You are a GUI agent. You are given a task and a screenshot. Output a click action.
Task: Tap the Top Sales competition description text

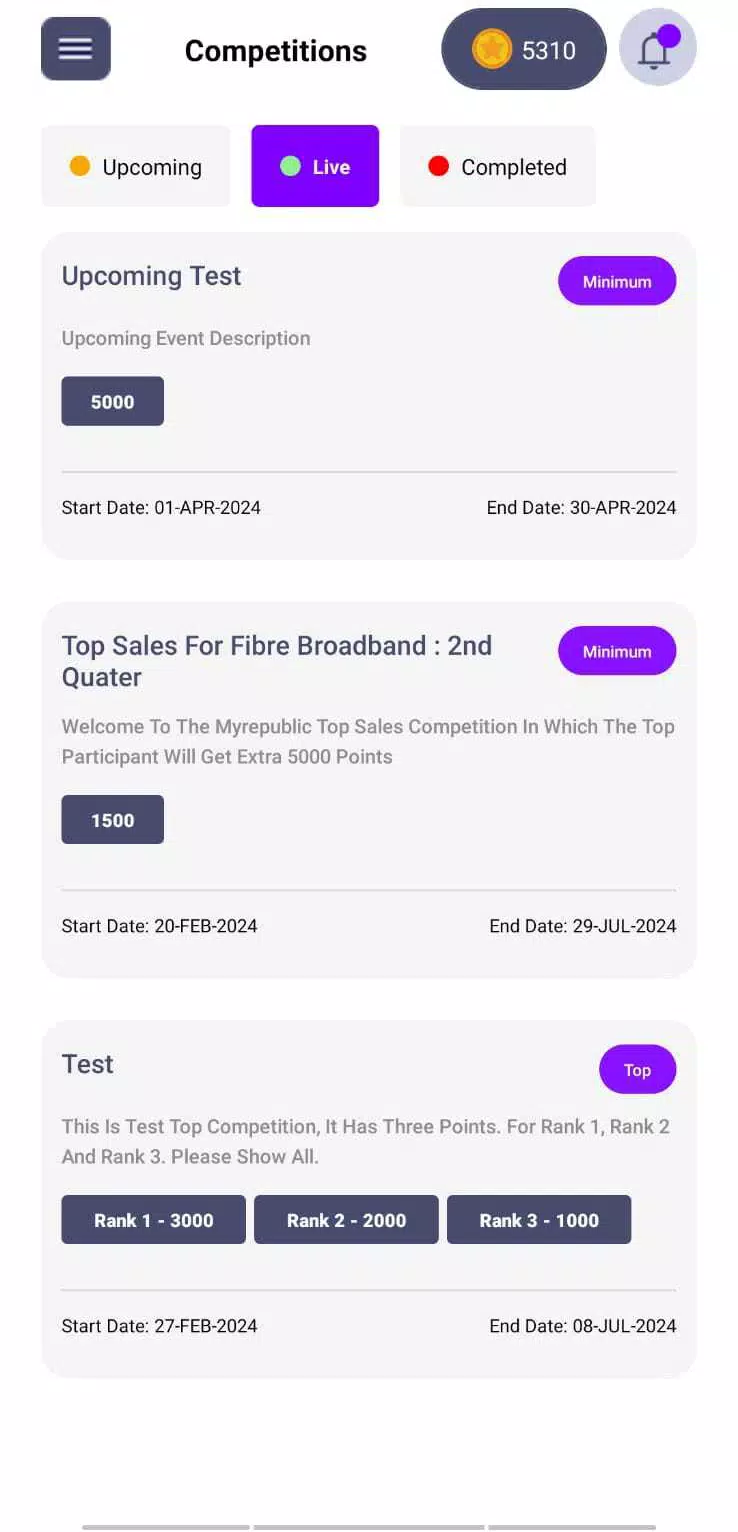(x=368, y=741)
